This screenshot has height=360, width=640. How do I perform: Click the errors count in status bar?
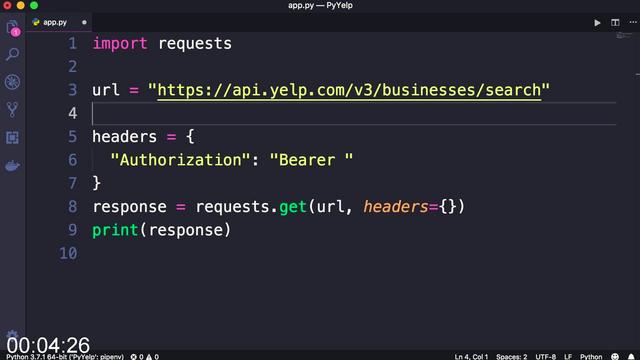point(137,357)
